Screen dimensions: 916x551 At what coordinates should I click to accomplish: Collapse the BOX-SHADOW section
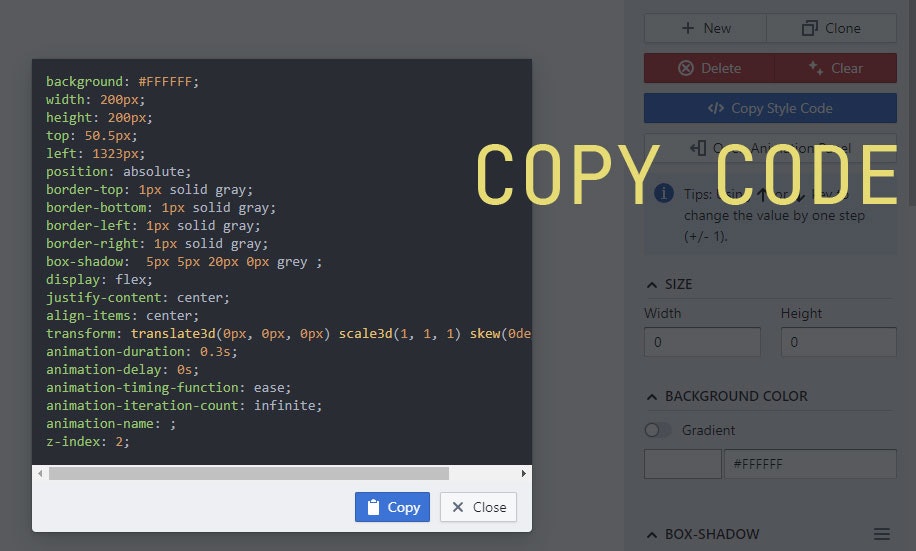coord(652,535)
